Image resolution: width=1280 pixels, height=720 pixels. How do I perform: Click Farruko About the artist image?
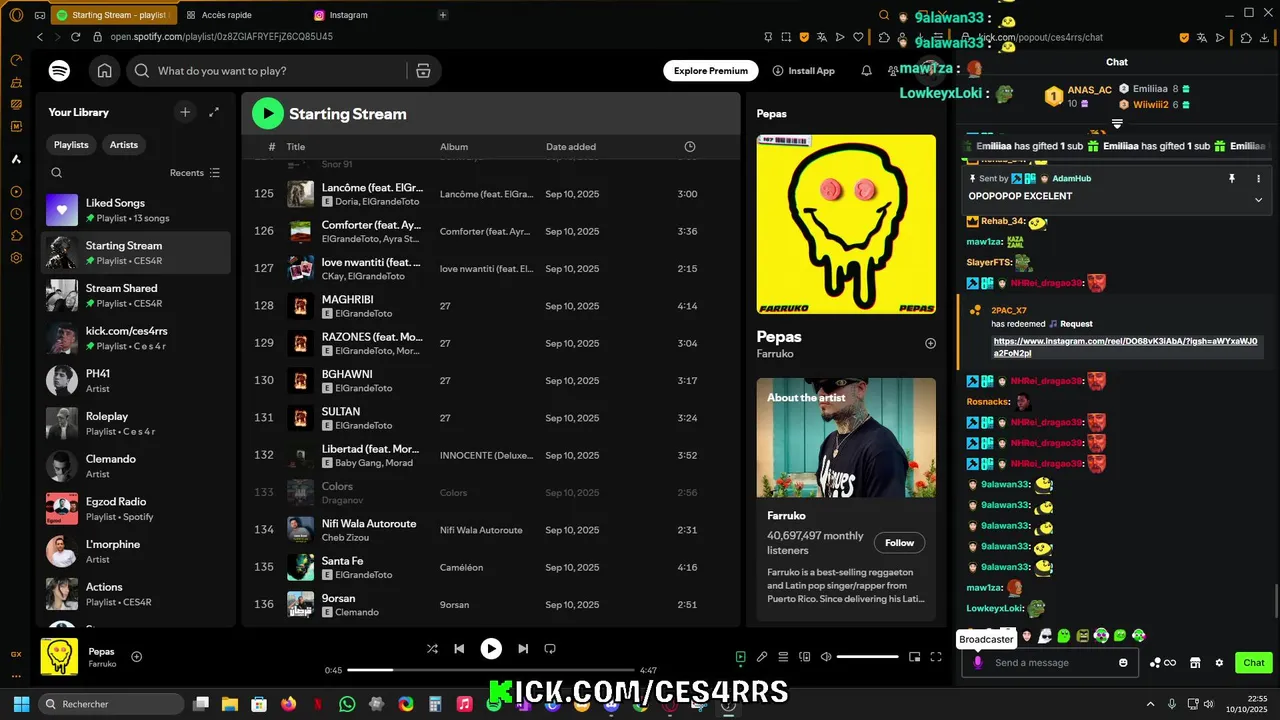click(x=846, y=438)
